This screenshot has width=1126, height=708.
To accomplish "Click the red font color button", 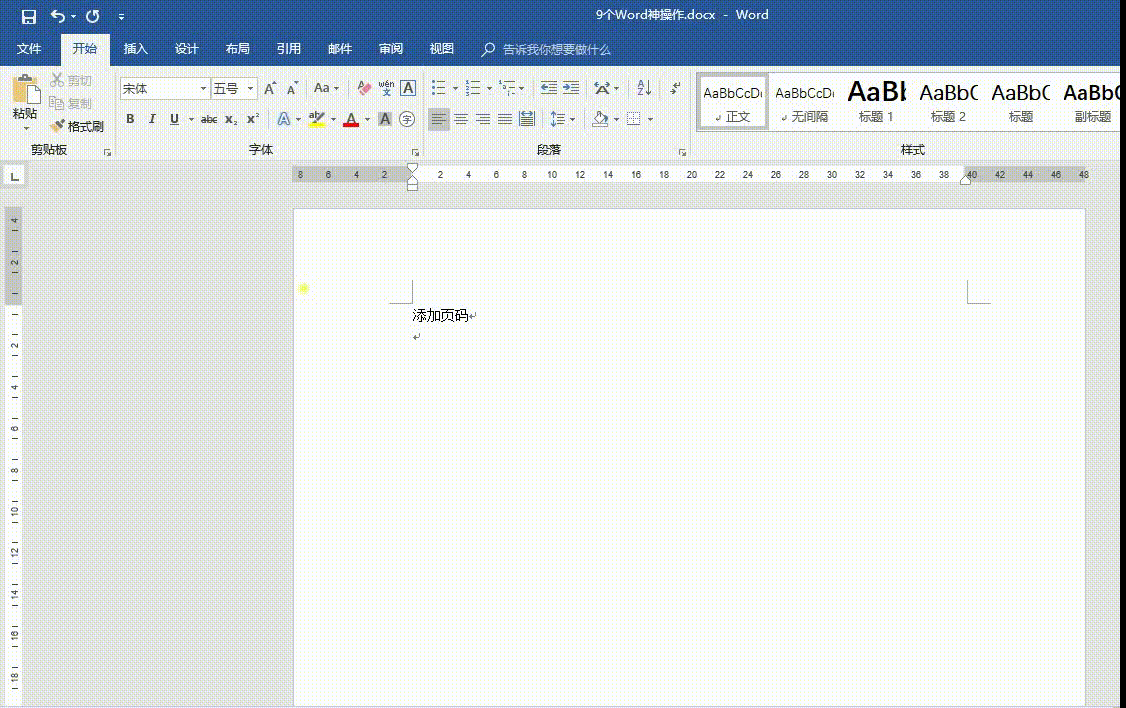I will click(351, 119).
